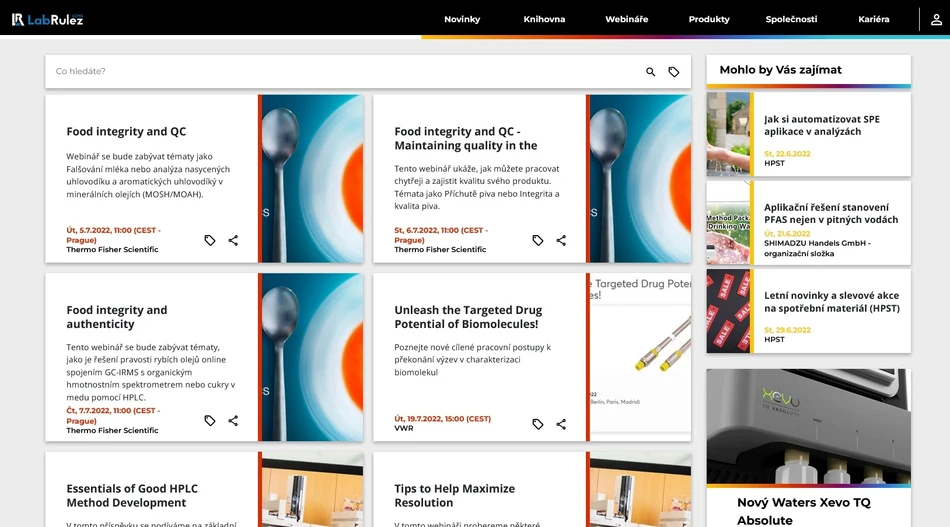Open 'Essentials of Good HPLC Method Development'
950x527 pixels.
coord(132,496)
